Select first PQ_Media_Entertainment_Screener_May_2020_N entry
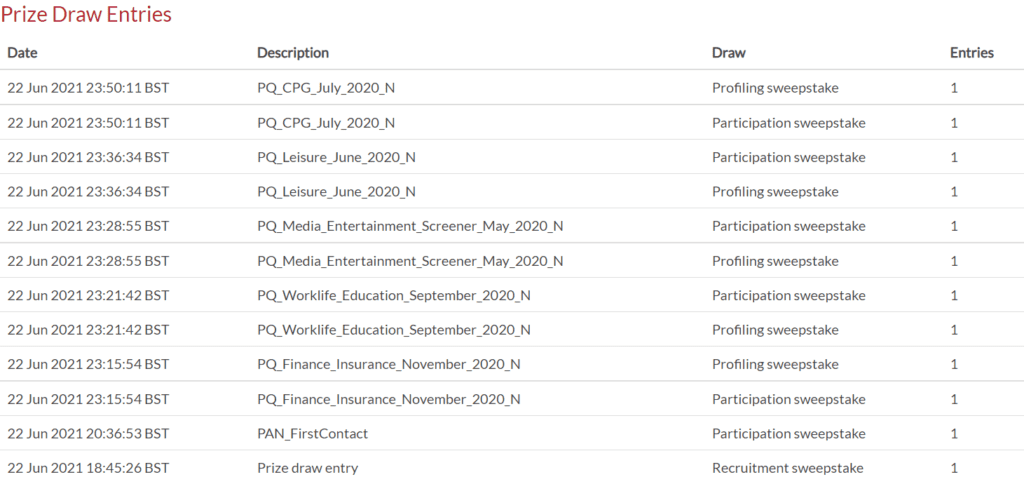 pyautogui.click(x=410, y=227)
